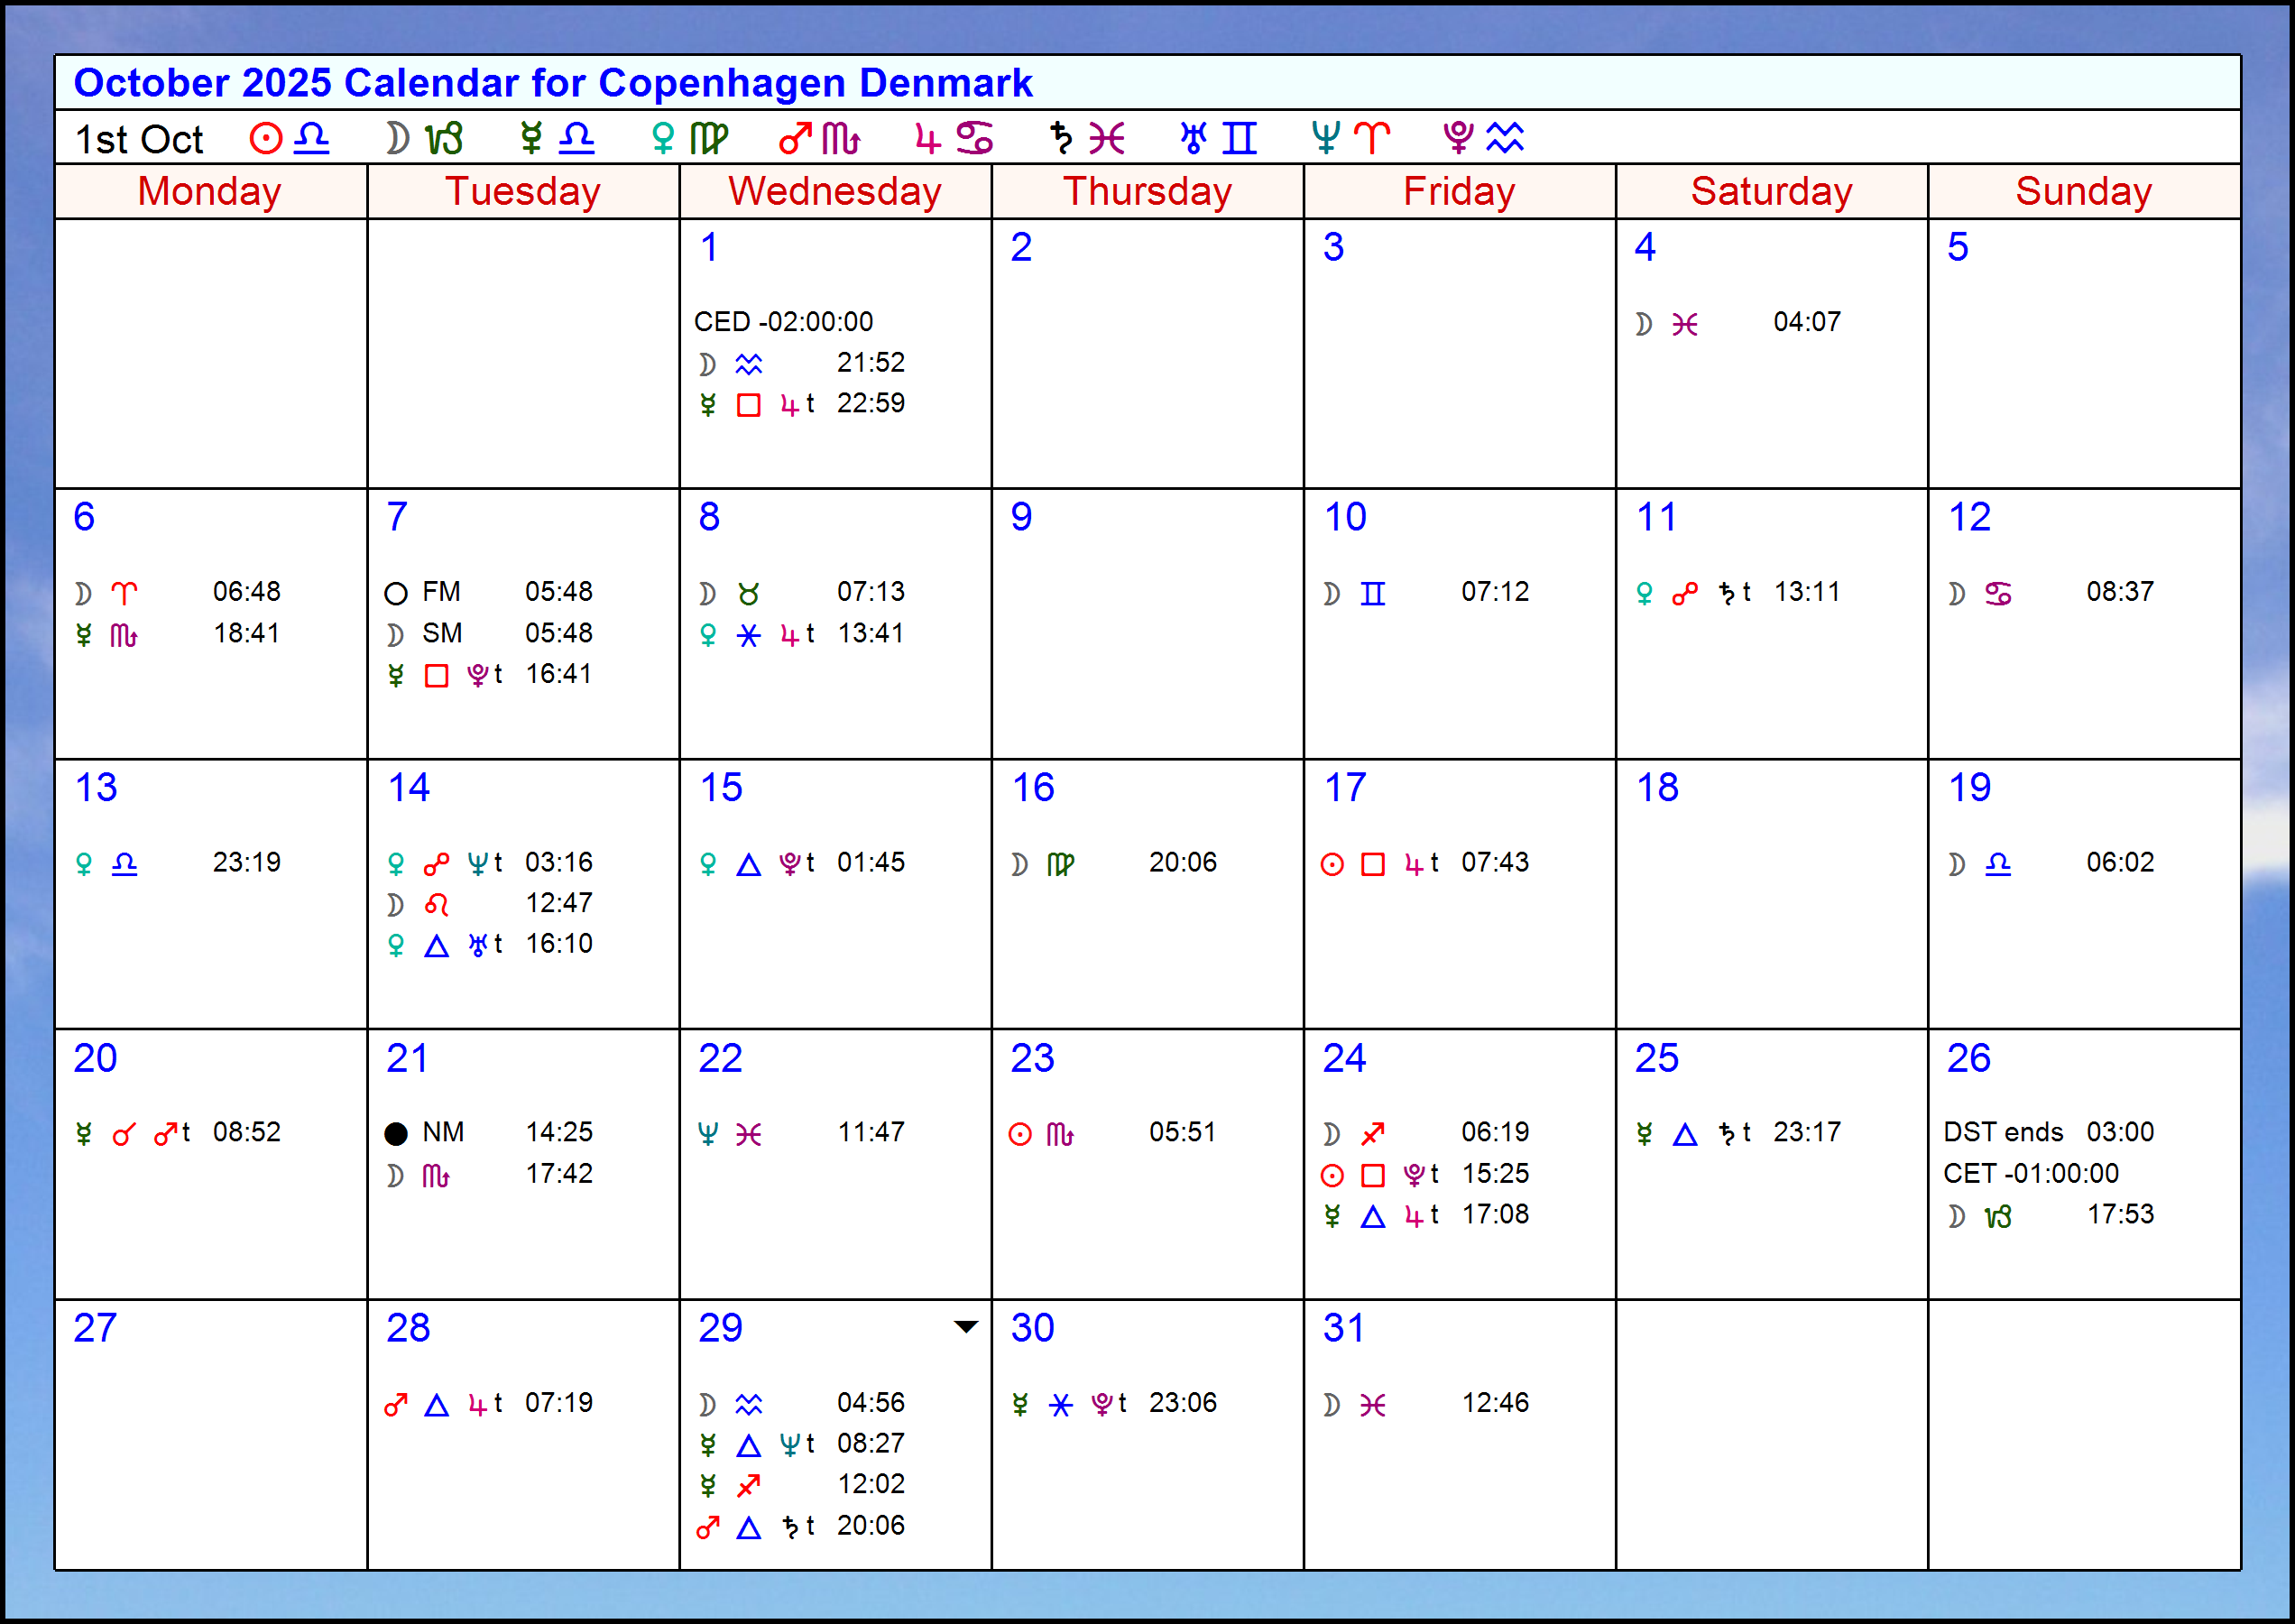Click the October 2025 calendar title

(x=553, y=83)
